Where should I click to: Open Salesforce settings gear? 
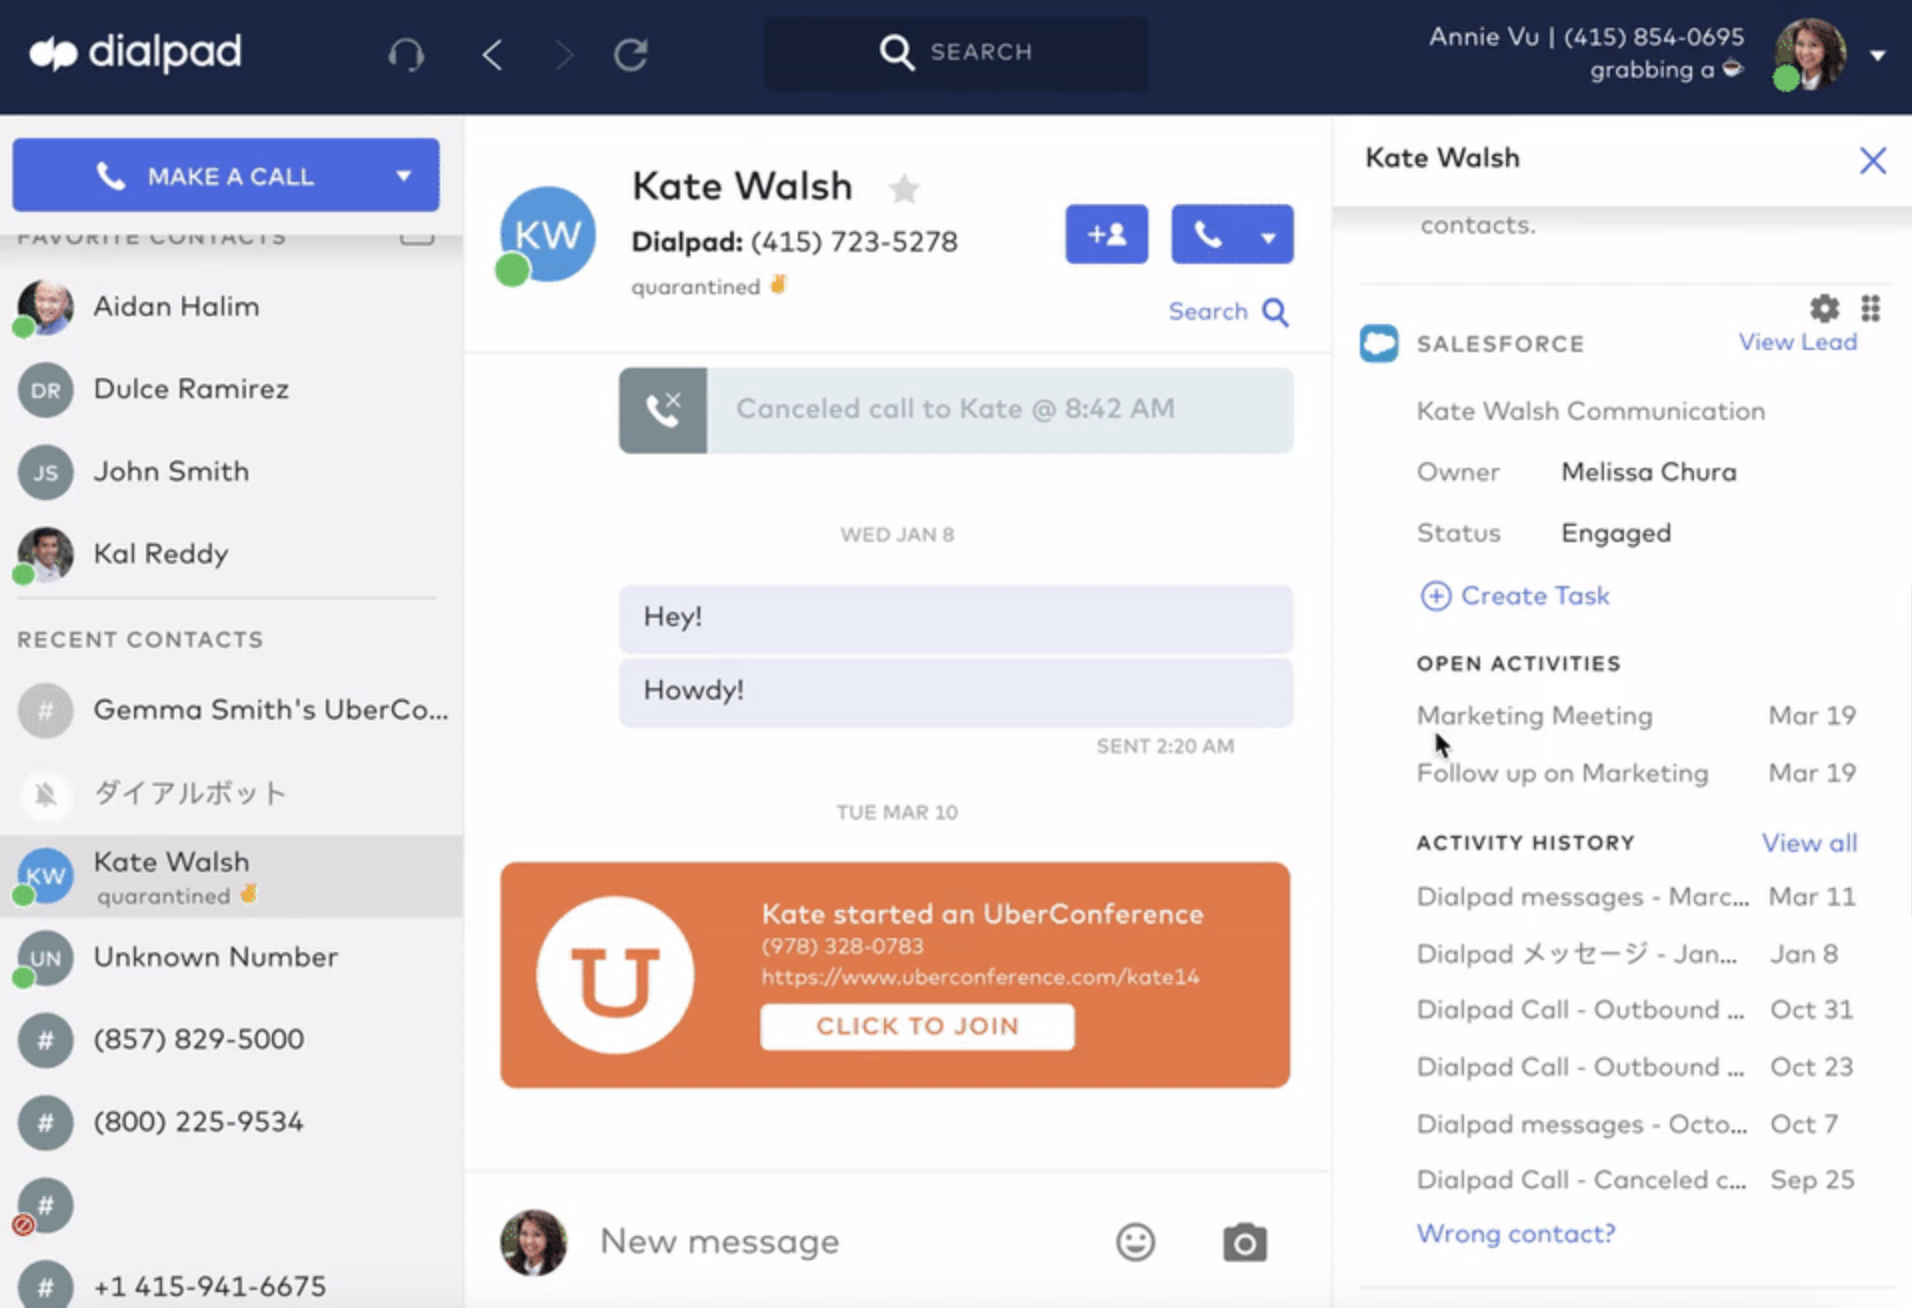click(1824, 308)
